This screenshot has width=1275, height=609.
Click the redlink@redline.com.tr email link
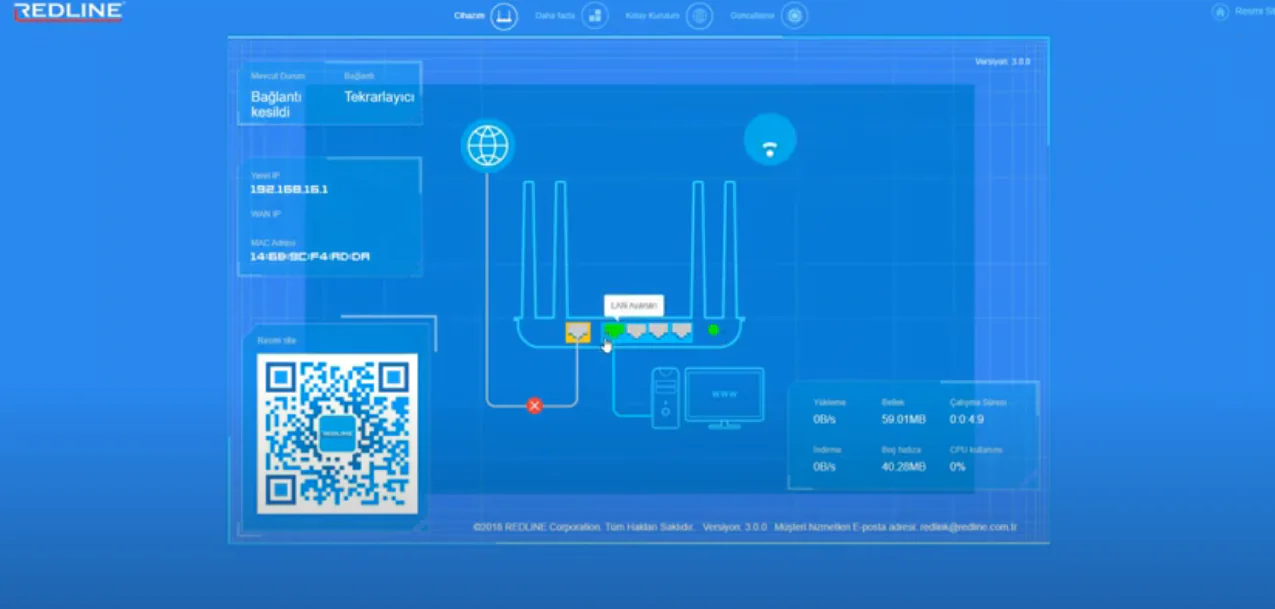[968, 527]
